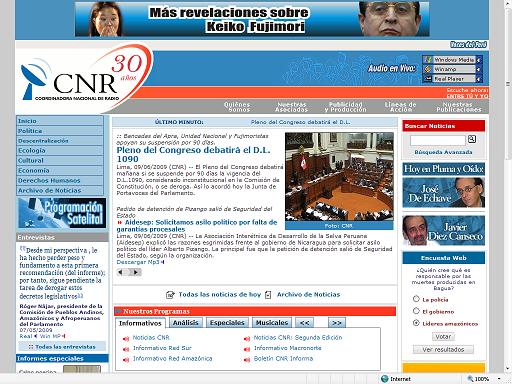Open Publicidad y Producción menu item

pyautogui.click(x=346, y=107)
